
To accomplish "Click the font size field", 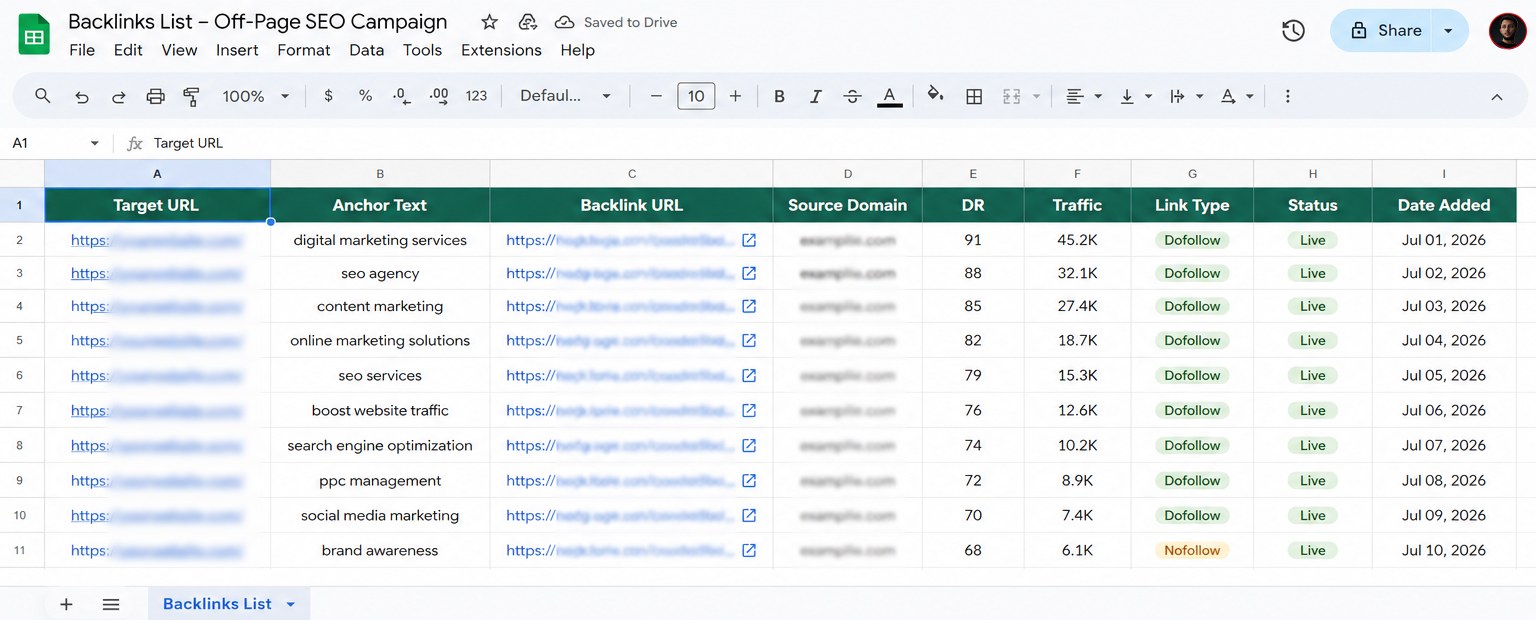I will tap(696, 96).
